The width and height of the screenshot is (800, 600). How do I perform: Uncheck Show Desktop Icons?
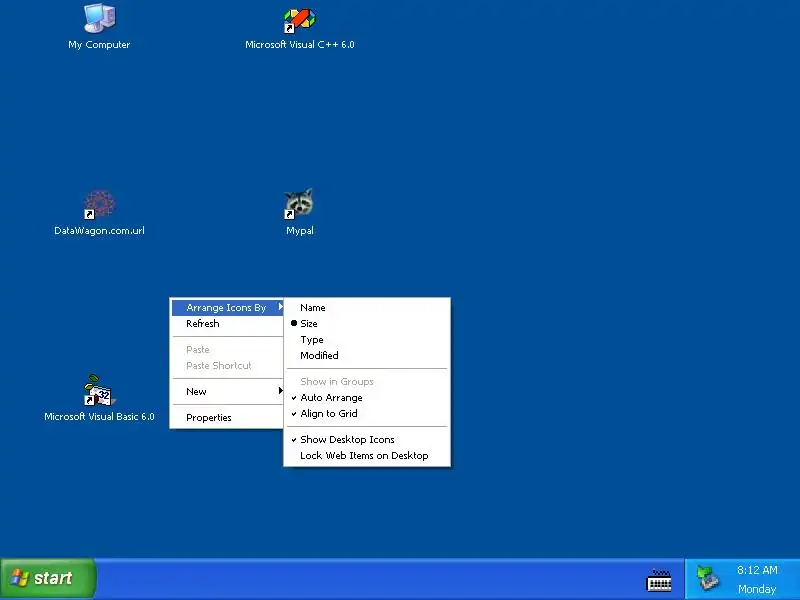click(367, 440)
